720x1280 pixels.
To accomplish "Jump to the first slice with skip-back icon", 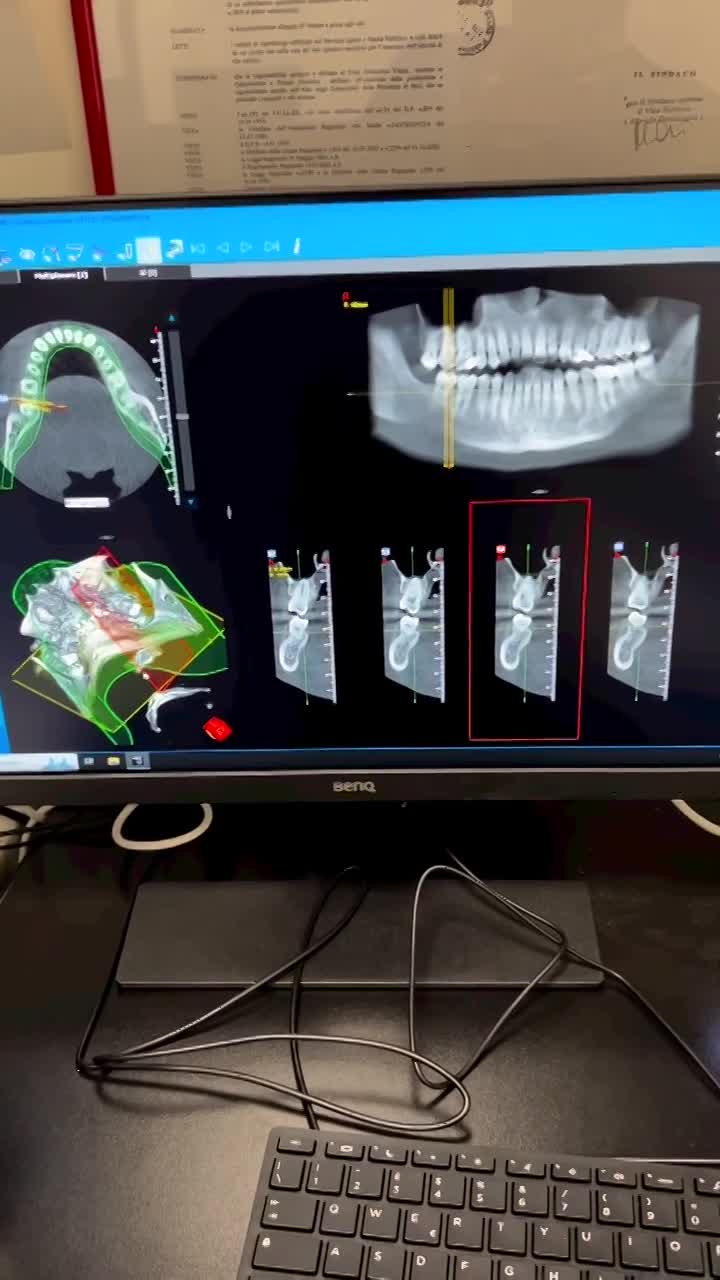I will 197,247.
